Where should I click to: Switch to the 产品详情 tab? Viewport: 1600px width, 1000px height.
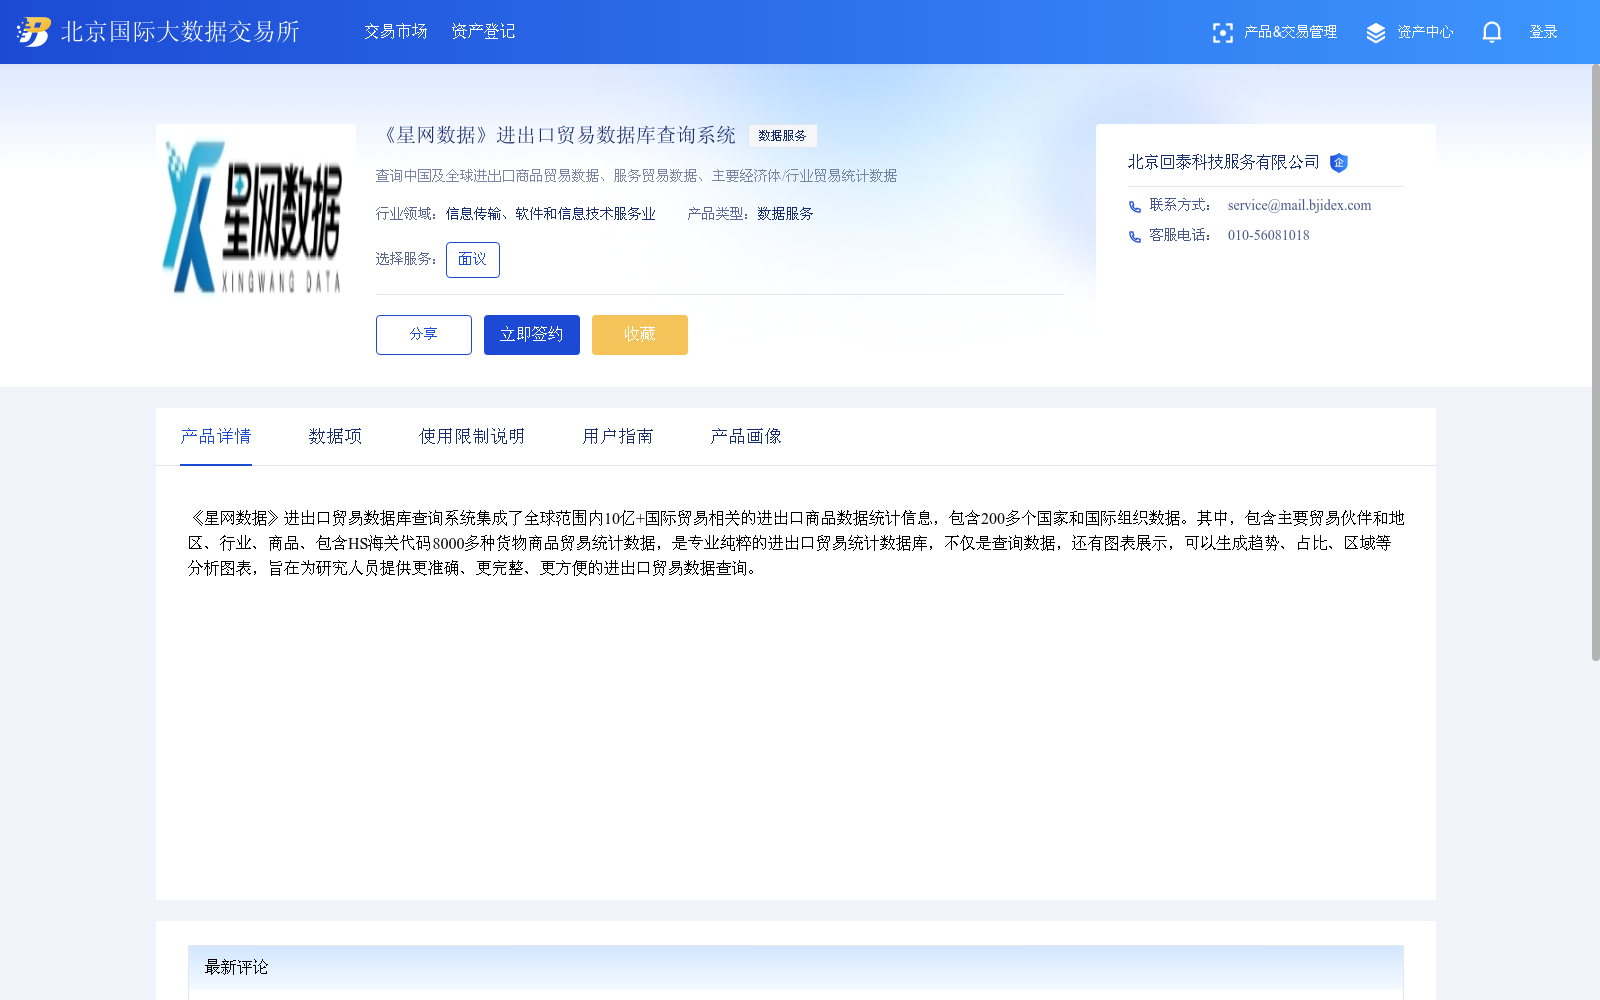(216, 437)
